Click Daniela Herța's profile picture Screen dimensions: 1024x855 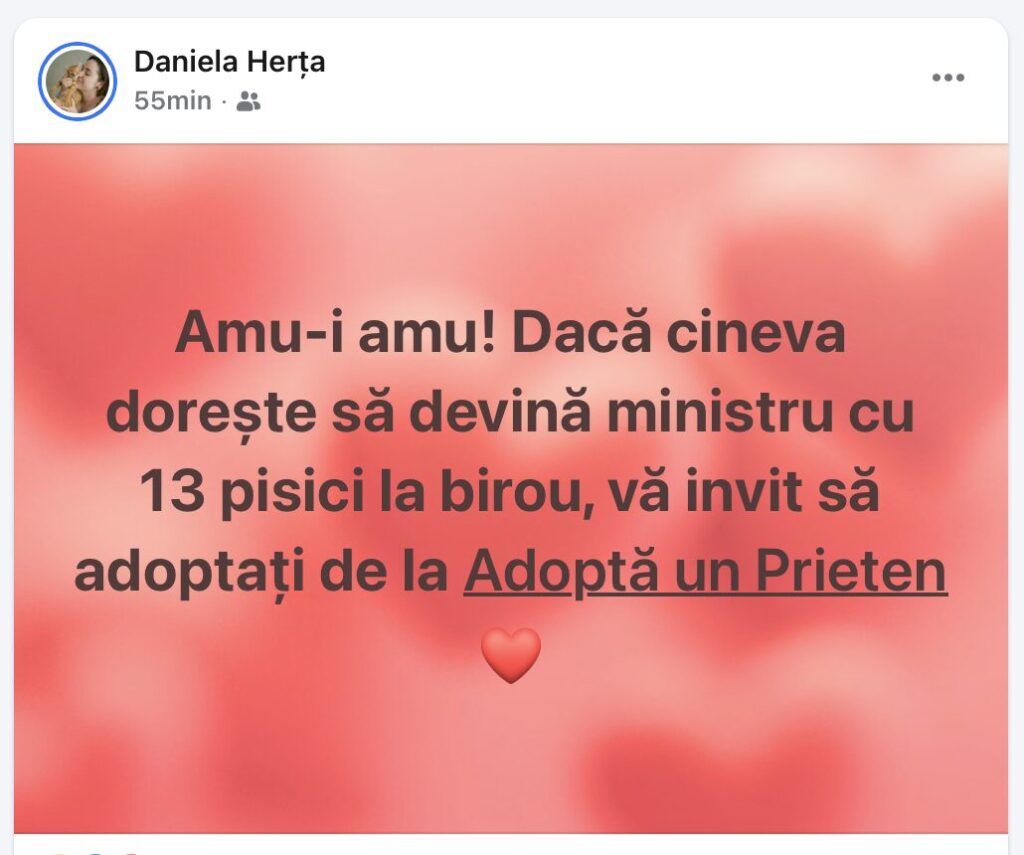tap(77, 82)
